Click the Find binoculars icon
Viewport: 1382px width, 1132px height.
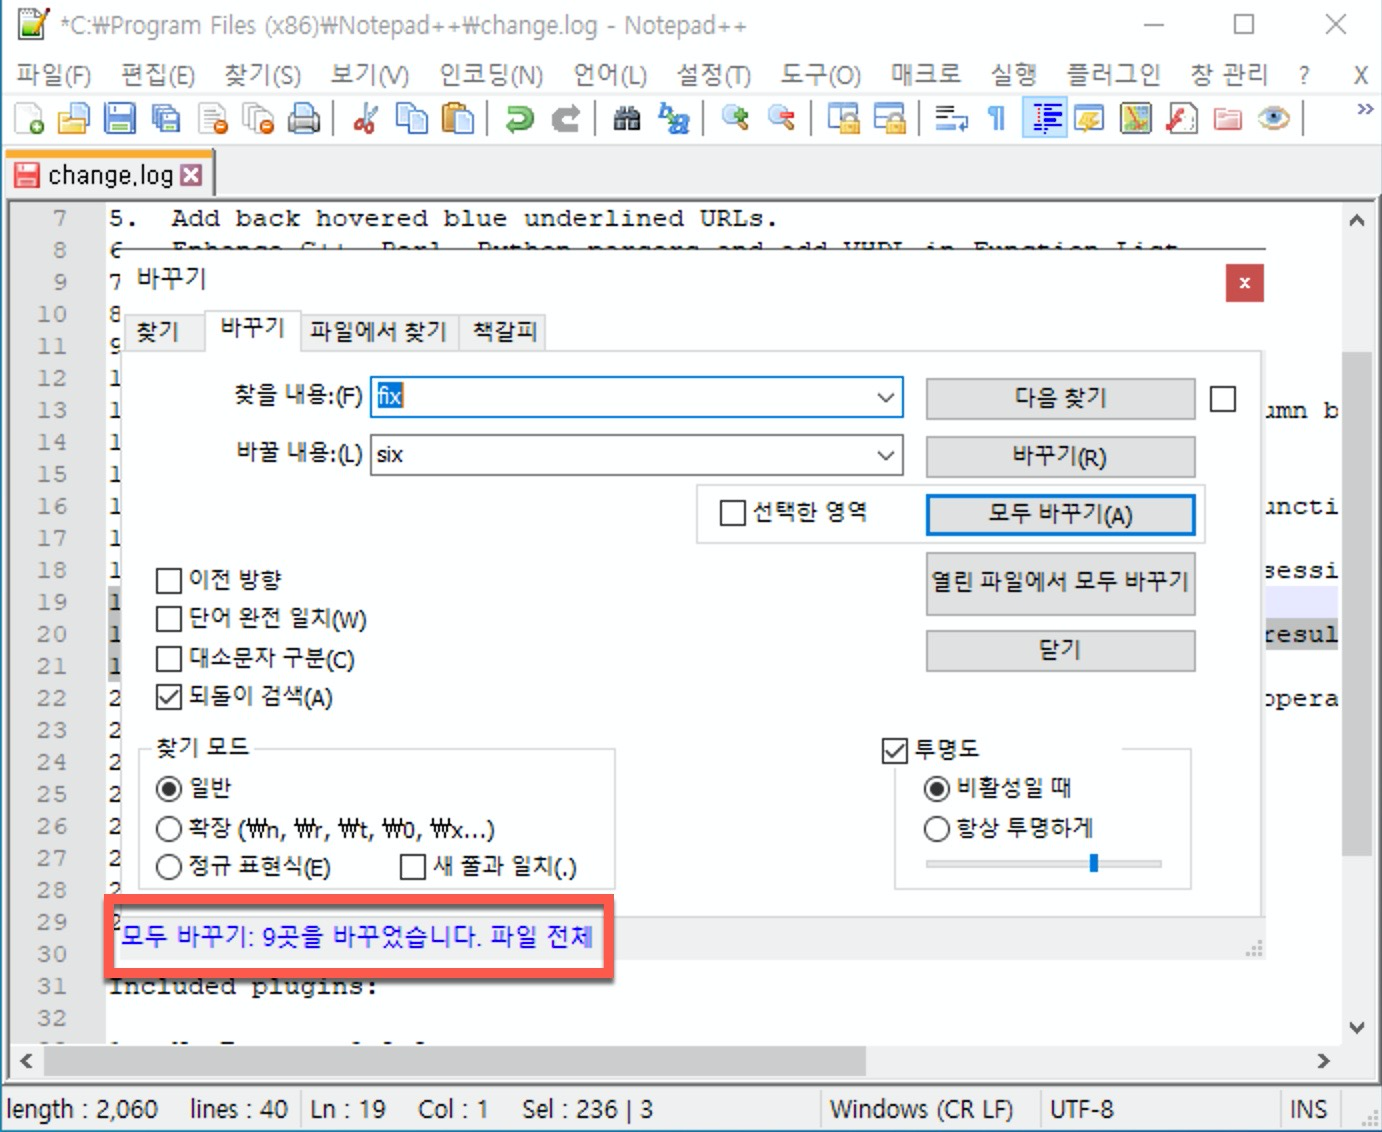click(627, 119)
